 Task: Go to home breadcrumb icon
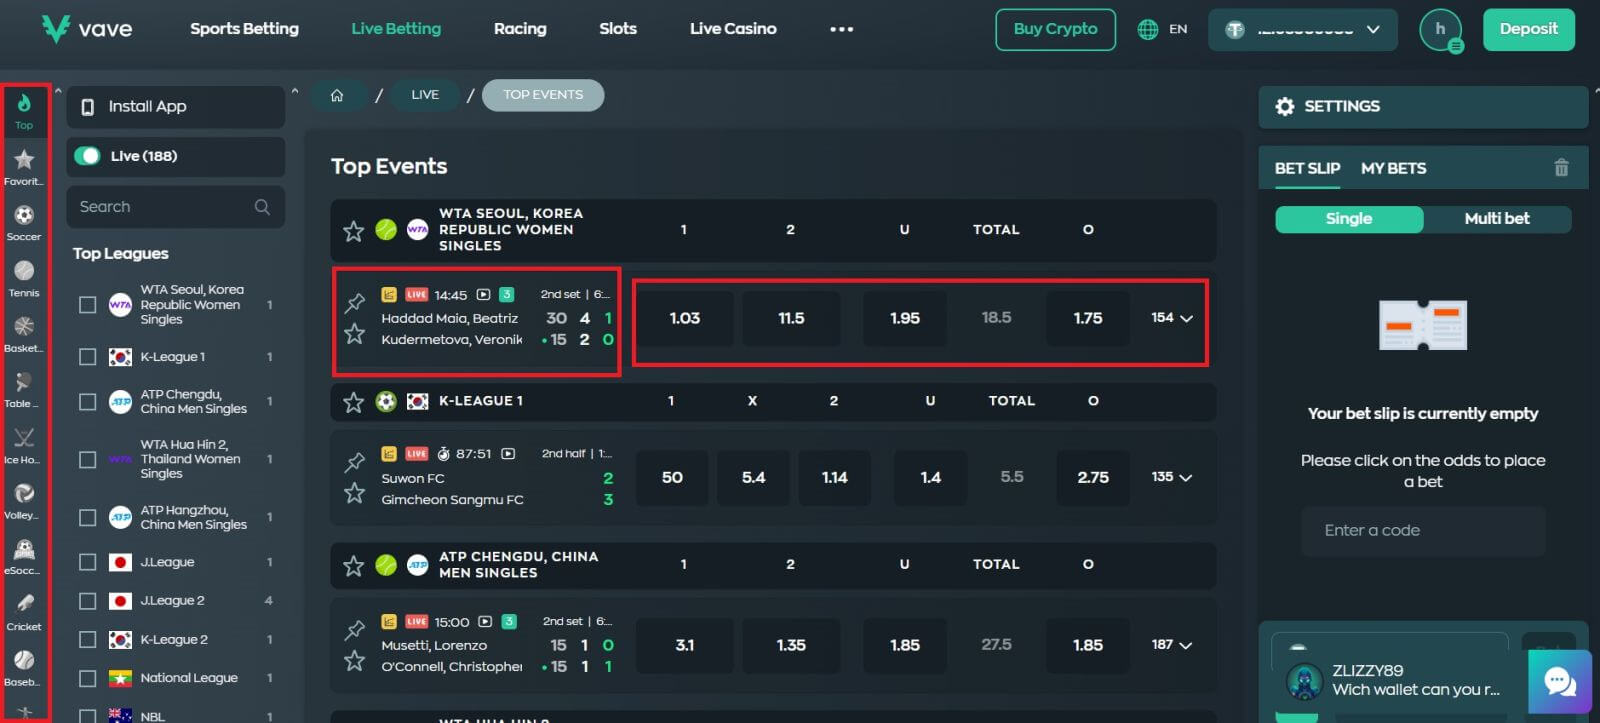coord(337,95)
